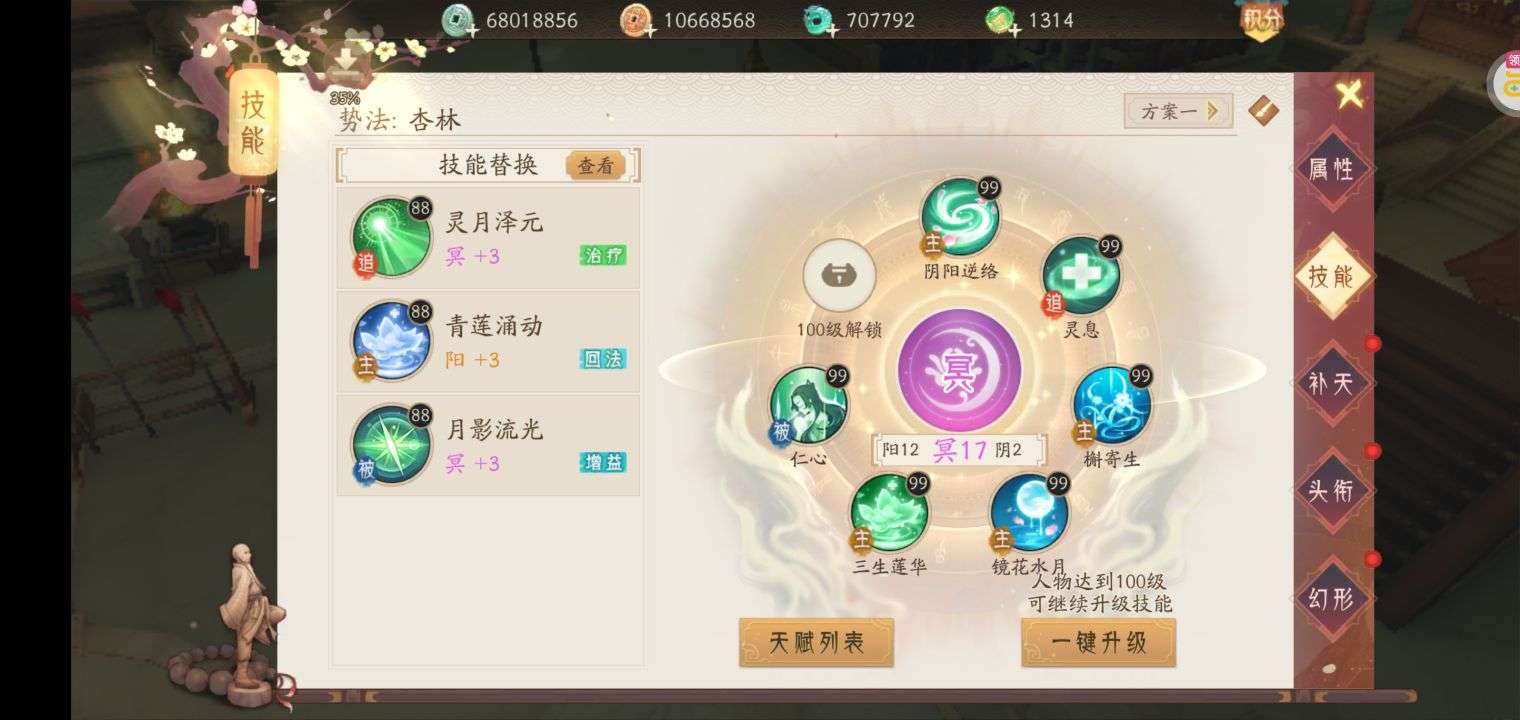Choose 青莲涌动 replacement skill
This screenshot has width=1520, height=720.
(488, 342)
